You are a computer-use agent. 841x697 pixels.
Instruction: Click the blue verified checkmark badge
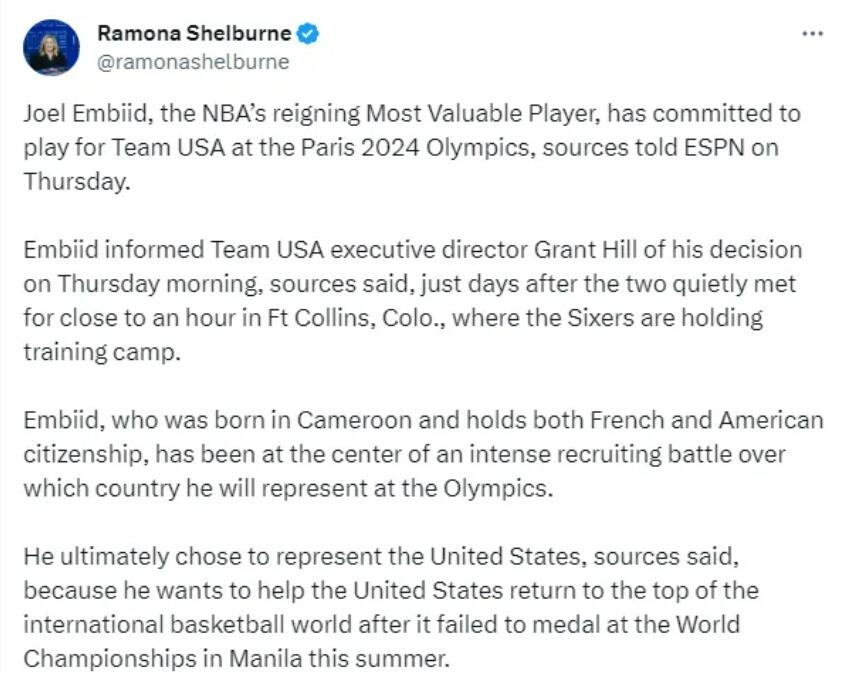[x=308, y=34]
